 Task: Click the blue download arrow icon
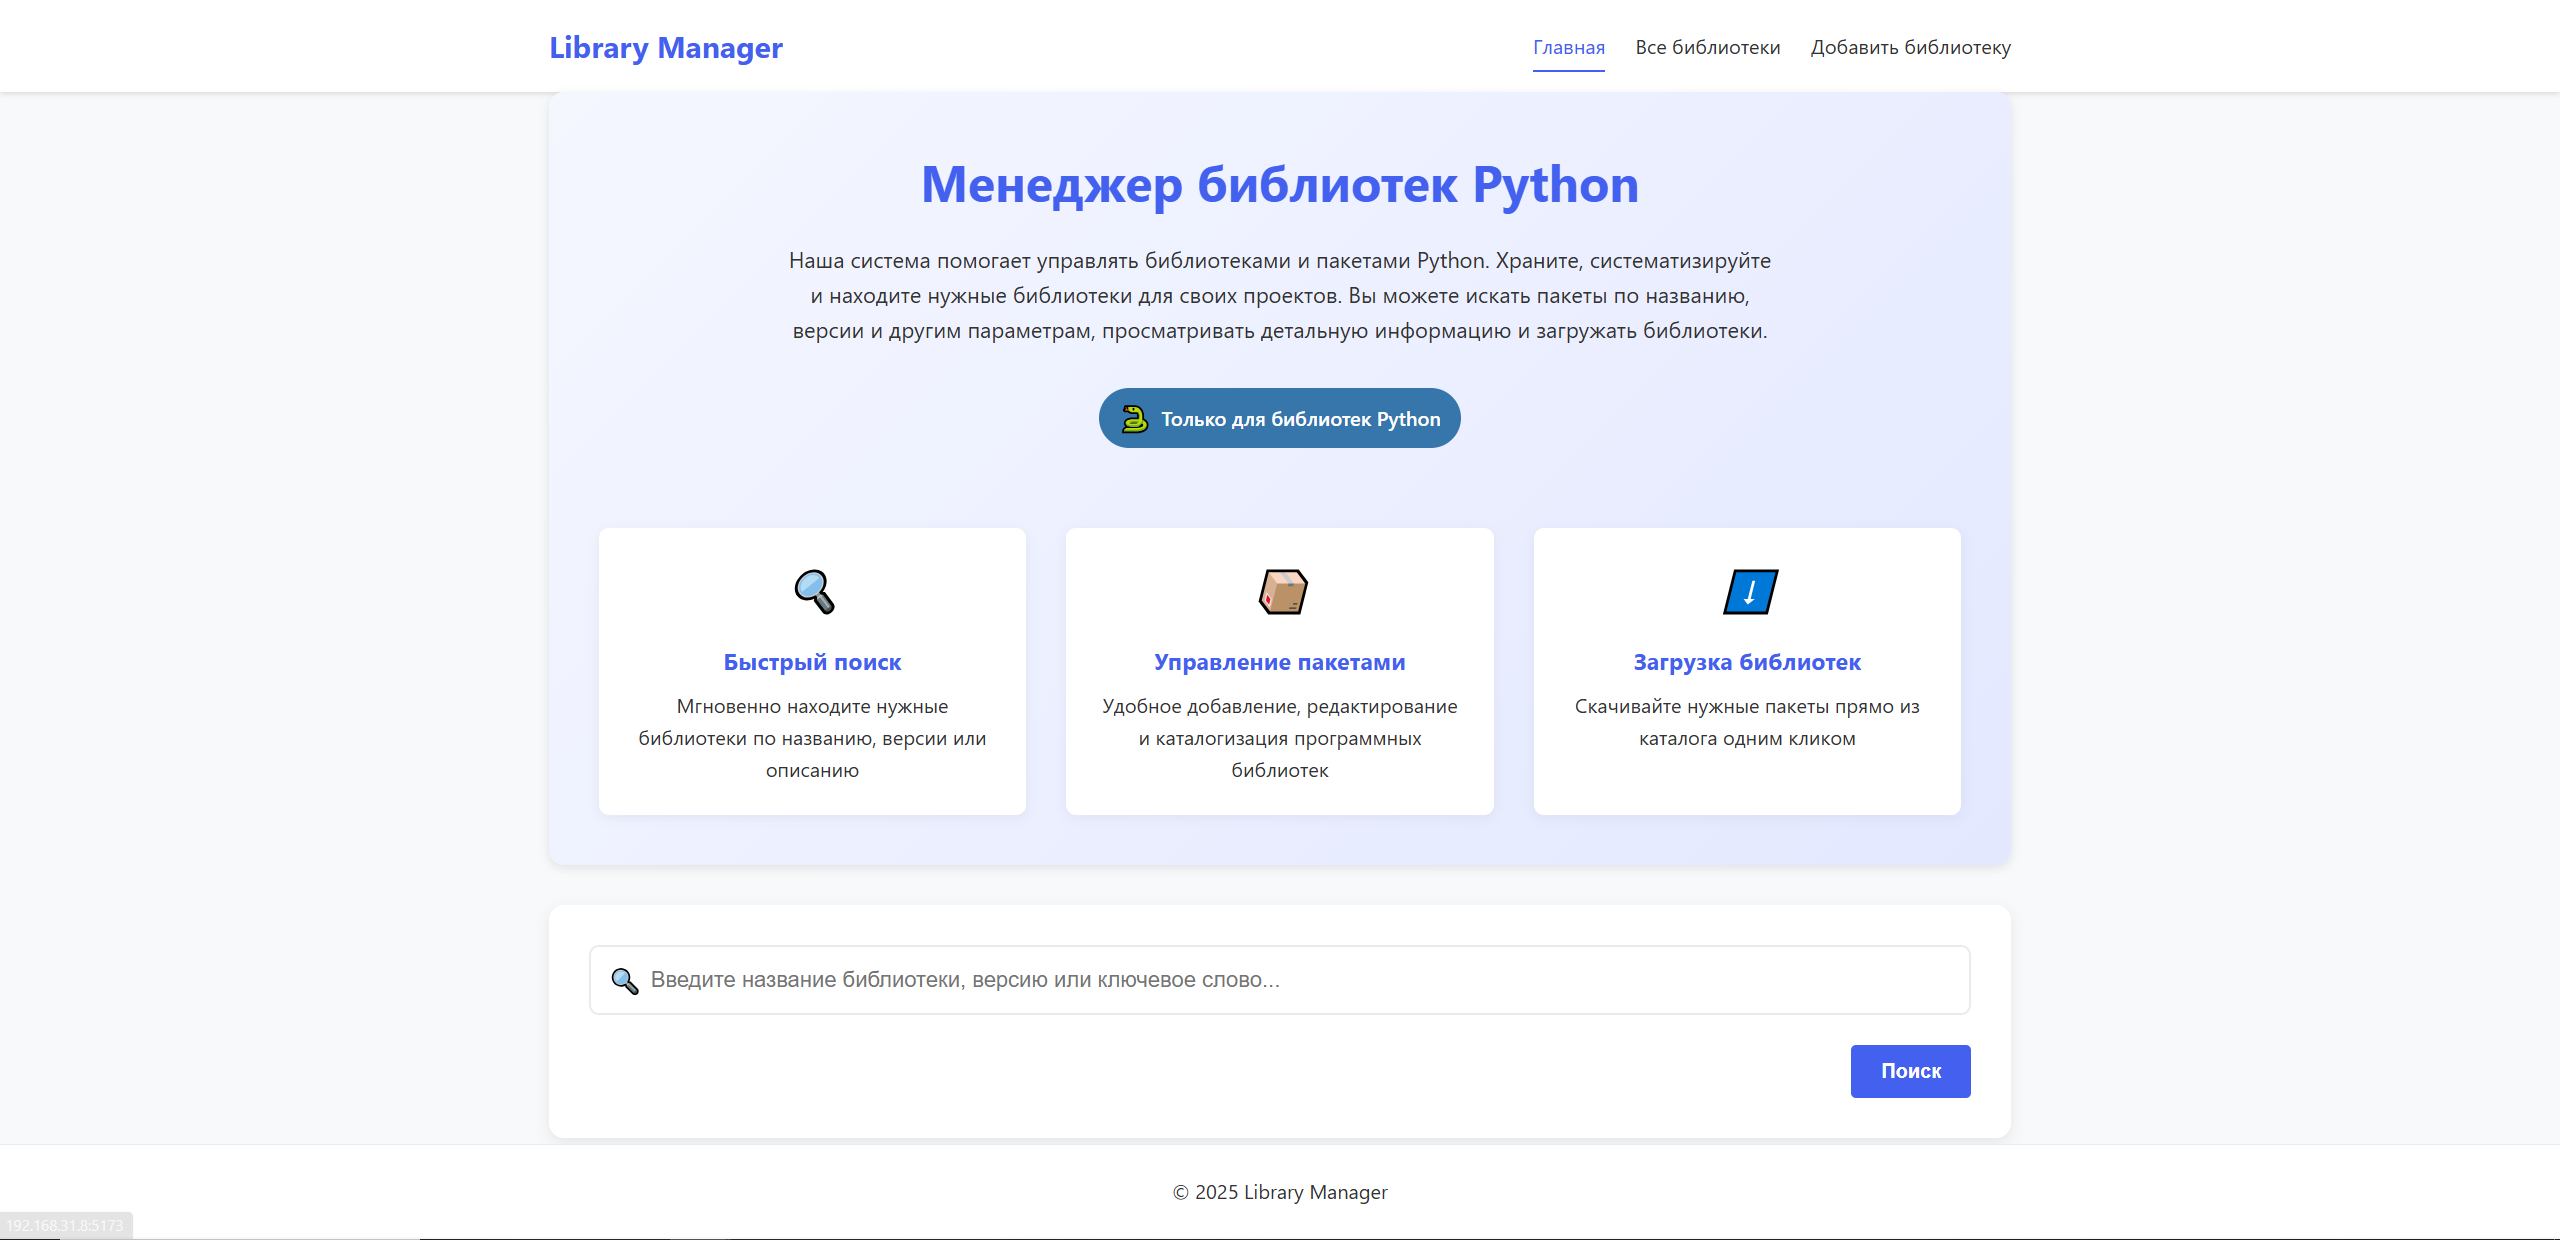coord(1749,592)
